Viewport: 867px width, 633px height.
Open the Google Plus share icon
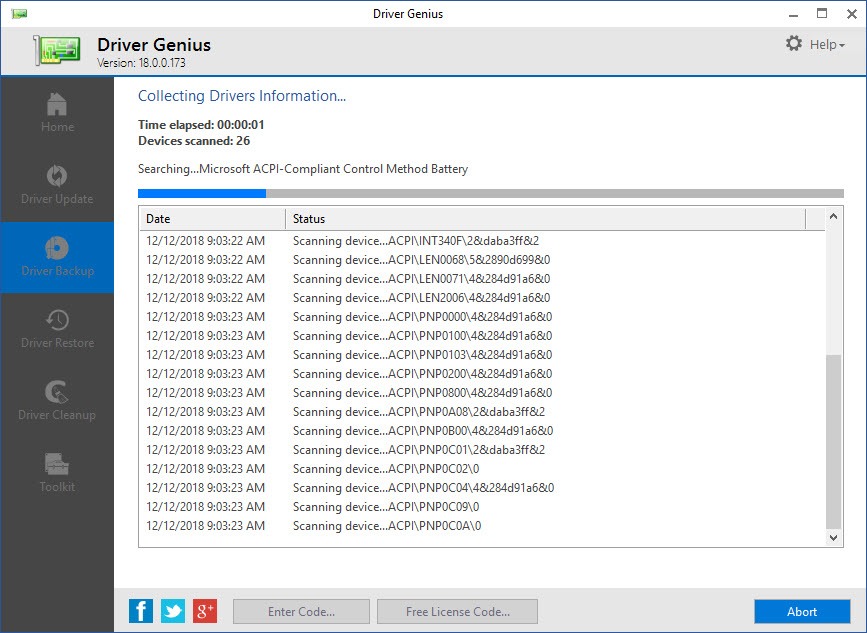[x=205, y=611]
